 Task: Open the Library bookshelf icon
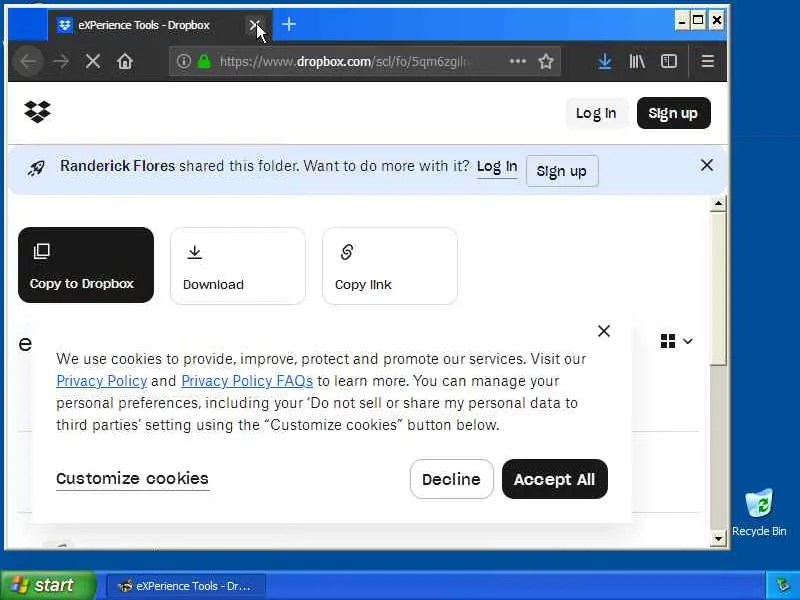(637, 62)
